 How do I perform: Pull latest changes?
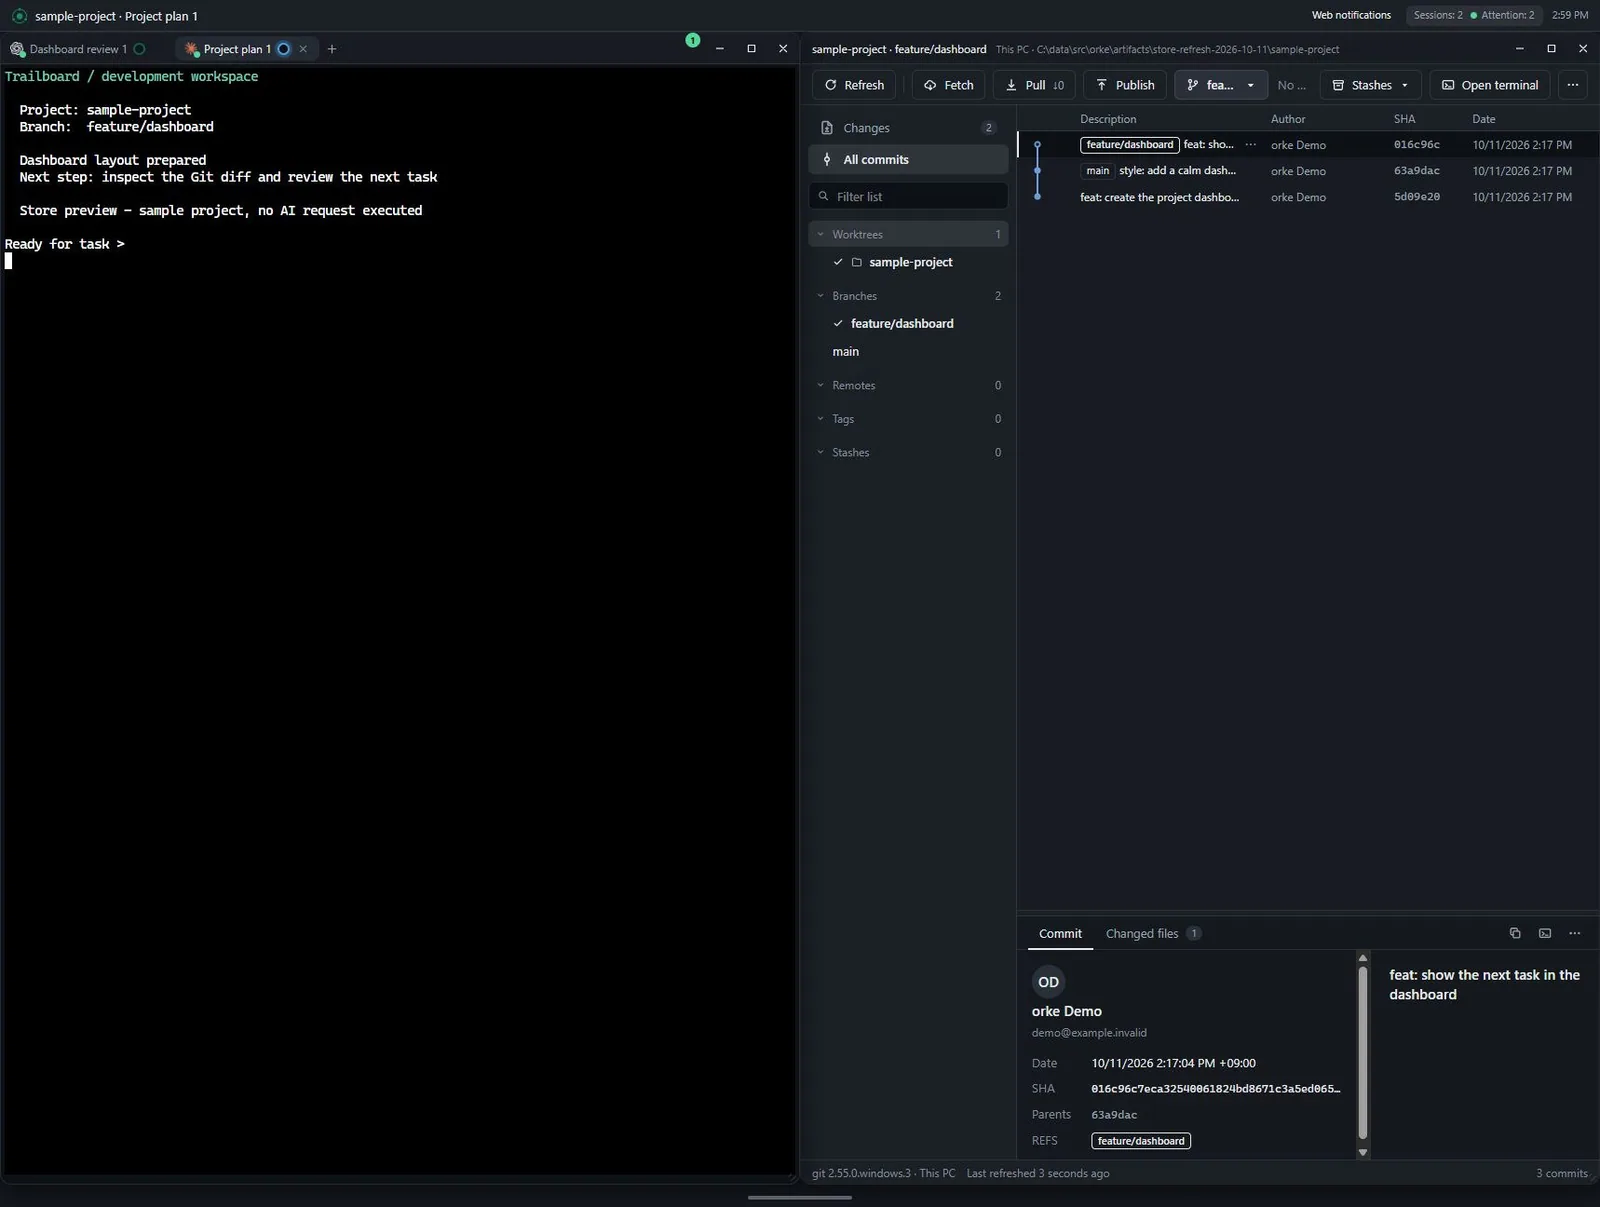[x=1034, y=85]
